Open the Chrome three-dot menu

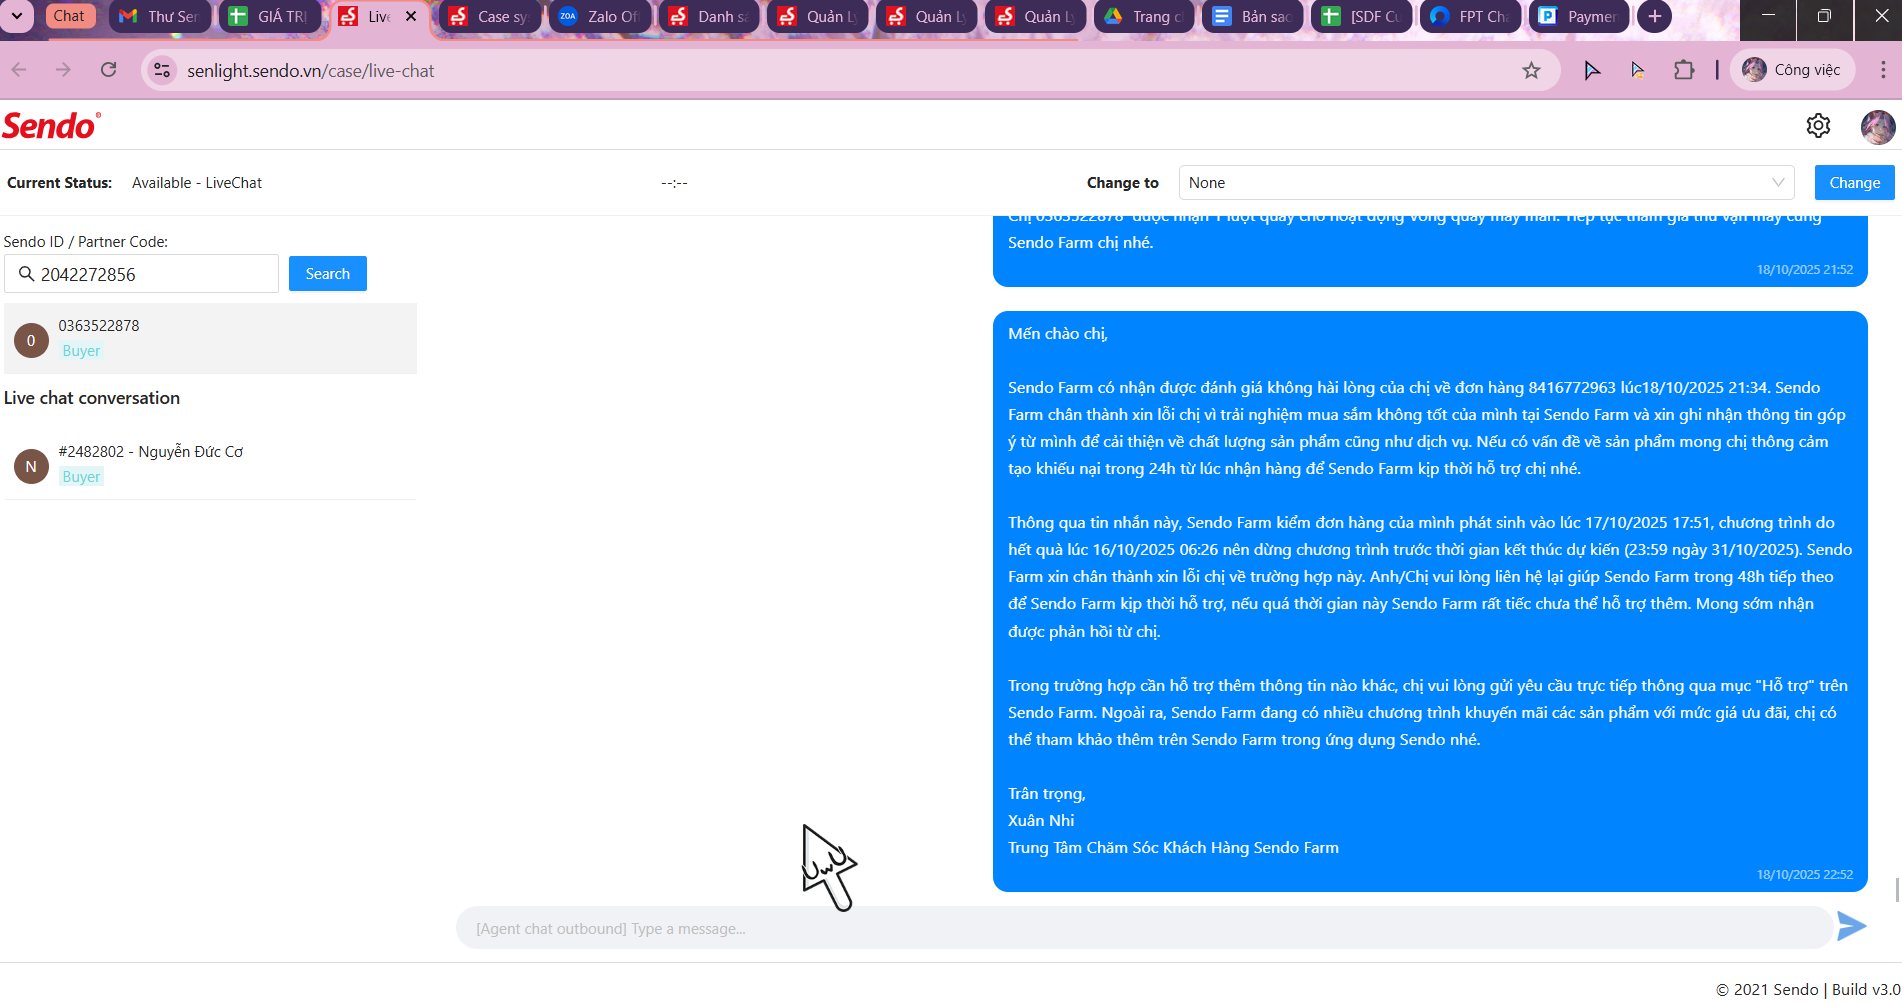(1883, 70)
